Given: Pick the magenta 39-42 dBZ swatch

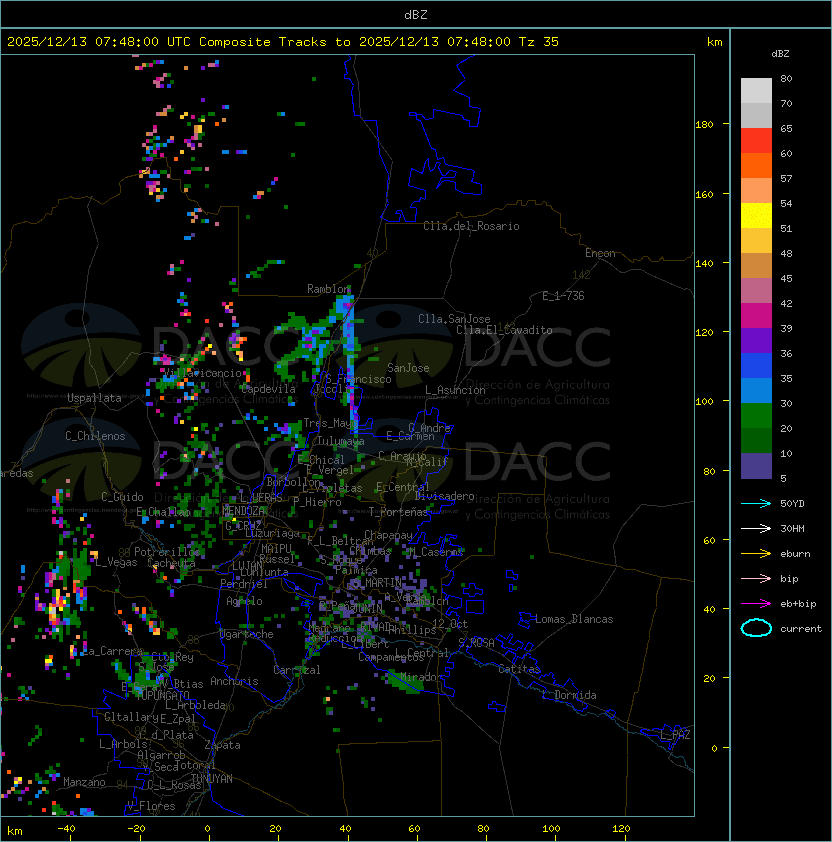Looking at the screenshot, I should [756, 316].
